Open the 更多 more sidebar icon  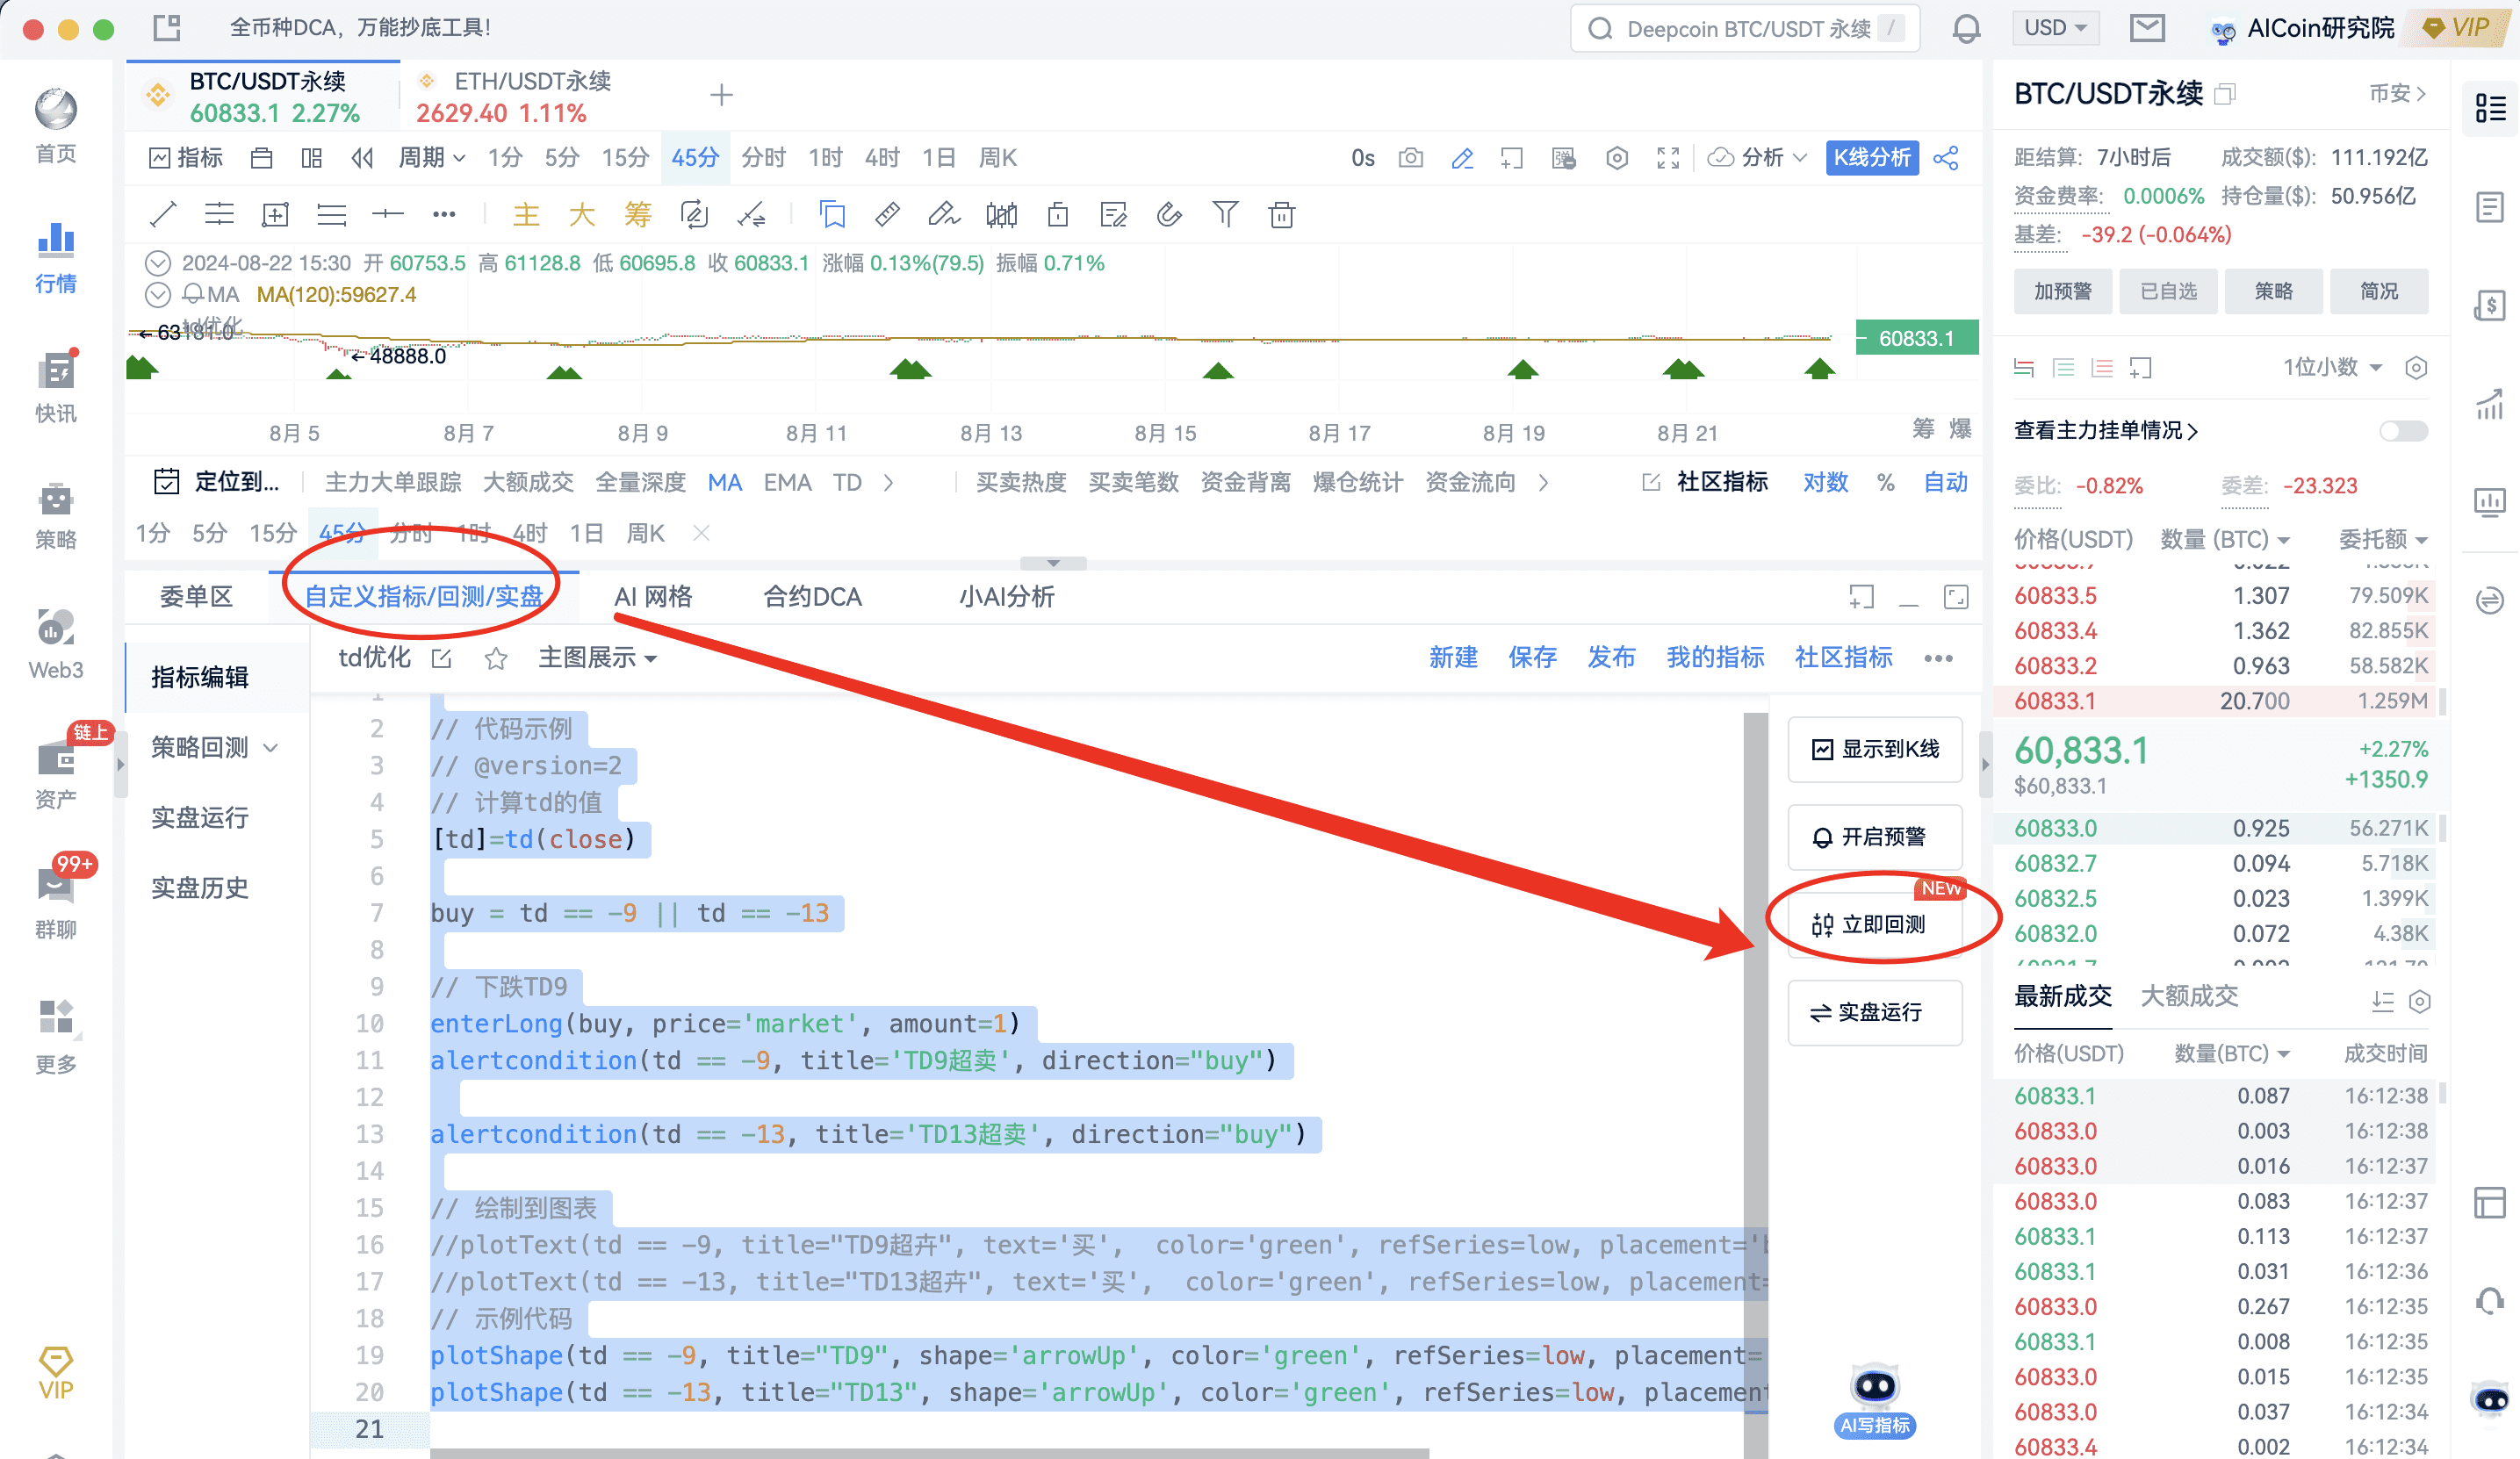56,1036
